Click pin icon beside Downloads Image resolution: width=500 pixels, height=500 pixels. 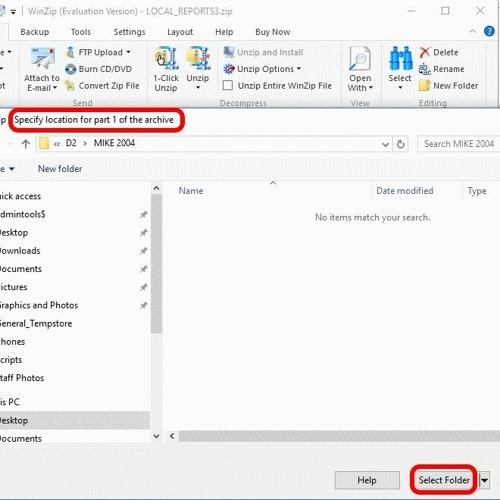click(143, 251)
